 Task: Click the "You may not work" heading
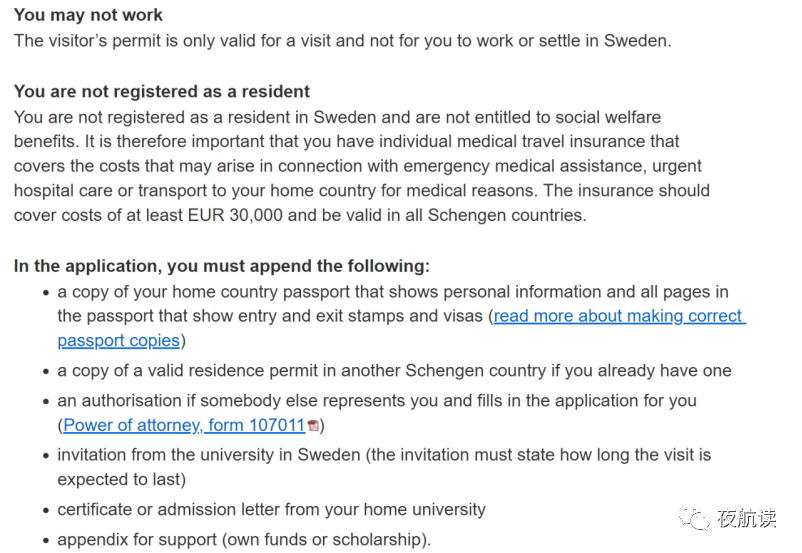tap(88, 15)
